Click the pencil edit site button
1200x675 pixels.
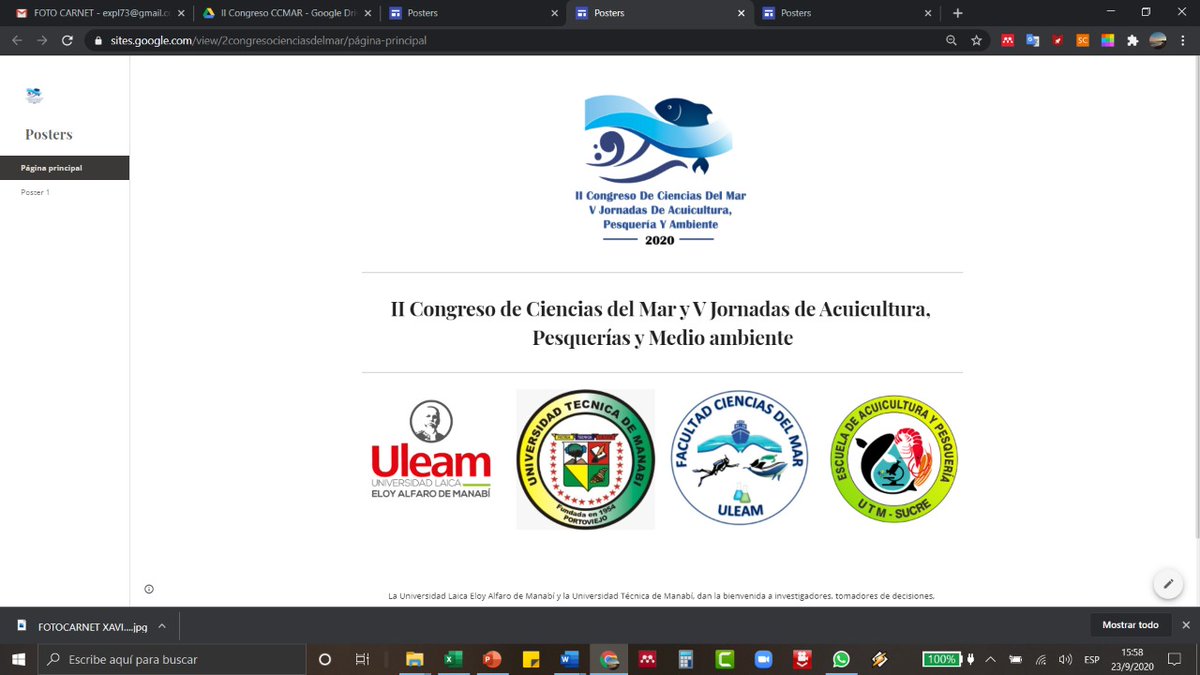tap(1168, 583)
